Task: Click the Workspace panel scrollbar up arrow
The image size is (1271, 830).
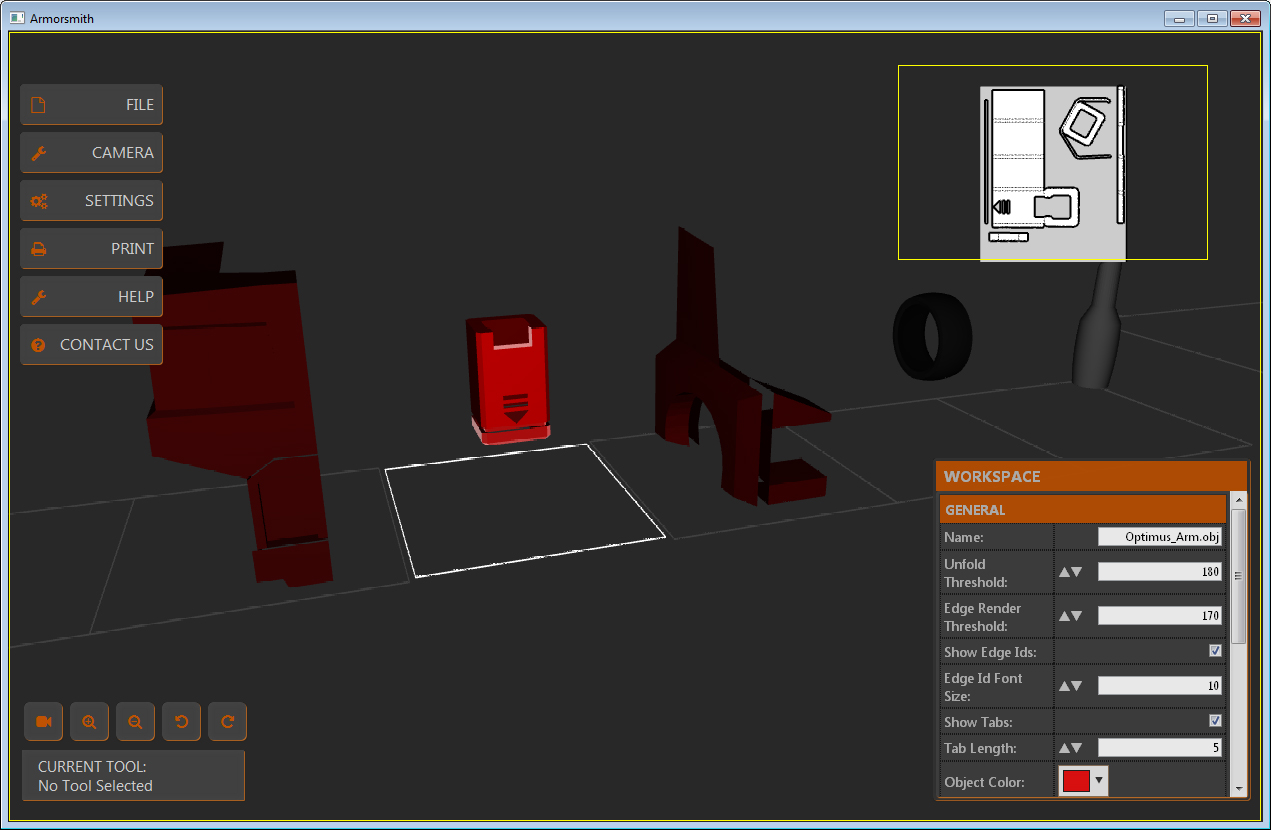Action: [1239, 500]
